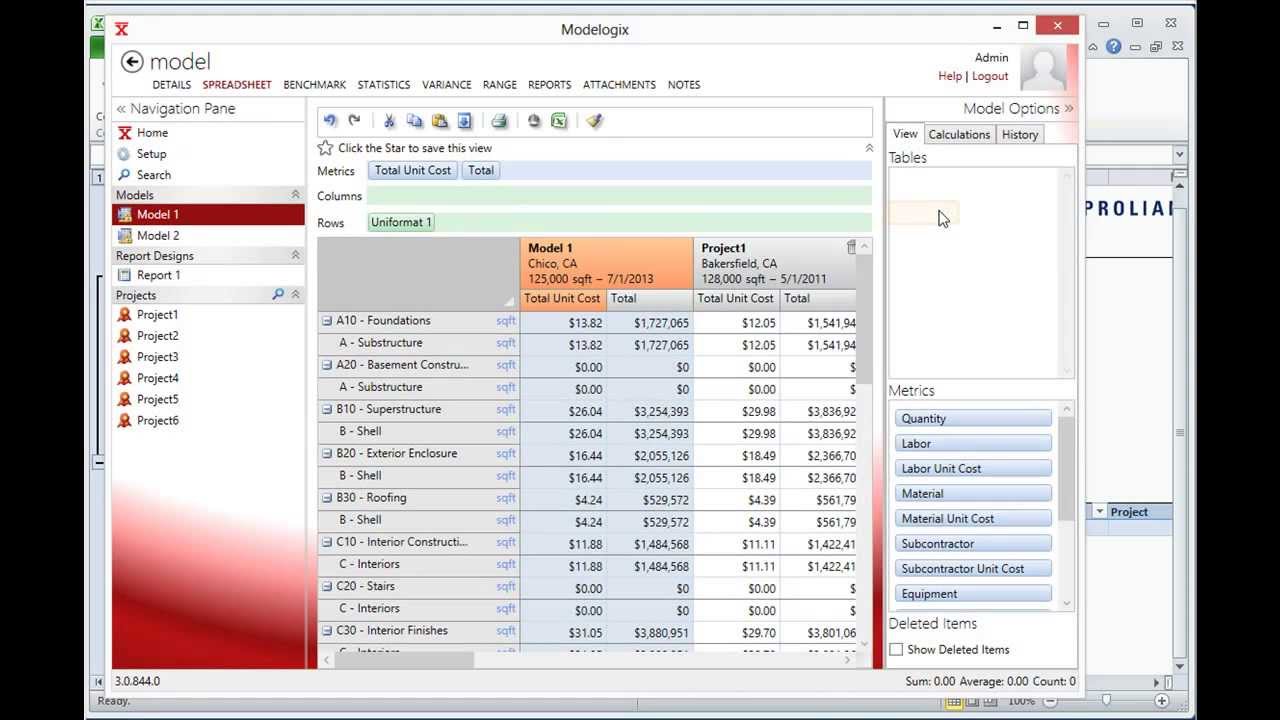Open the DETAILS tab
Viewport: 1280px width, 720px height.
[x=171, y=85]
